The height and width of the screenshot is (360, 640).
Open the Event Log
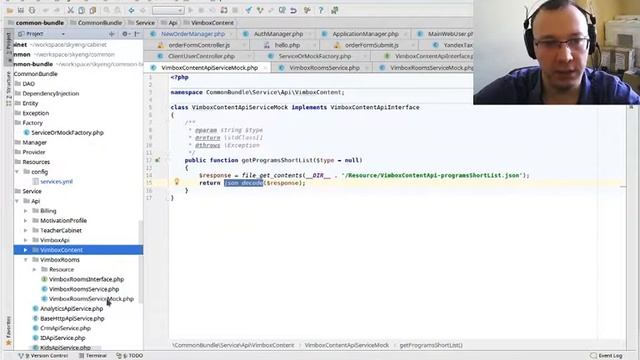tap(607, 356)
